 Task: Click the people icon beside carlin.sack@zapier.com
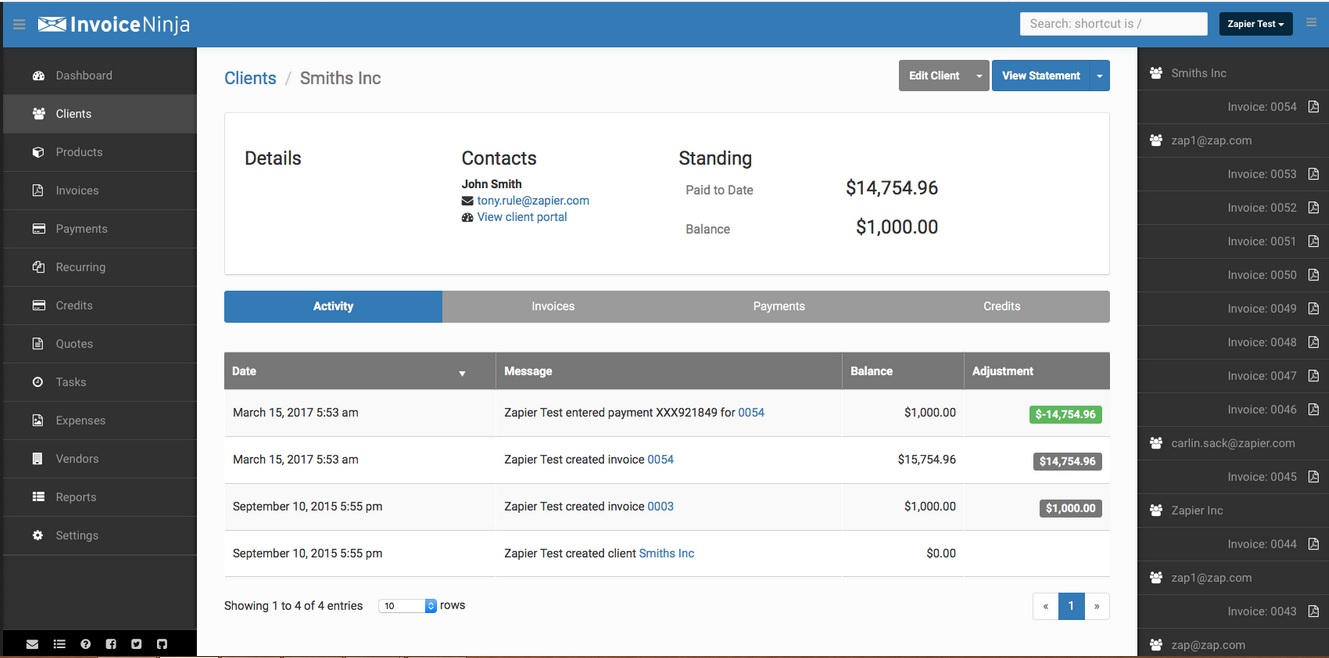(1156, 443)
